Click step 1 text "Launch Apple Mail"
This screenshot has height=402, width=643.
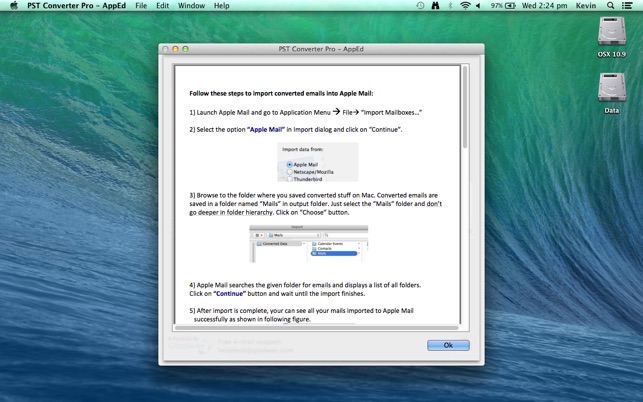point(223,112)
